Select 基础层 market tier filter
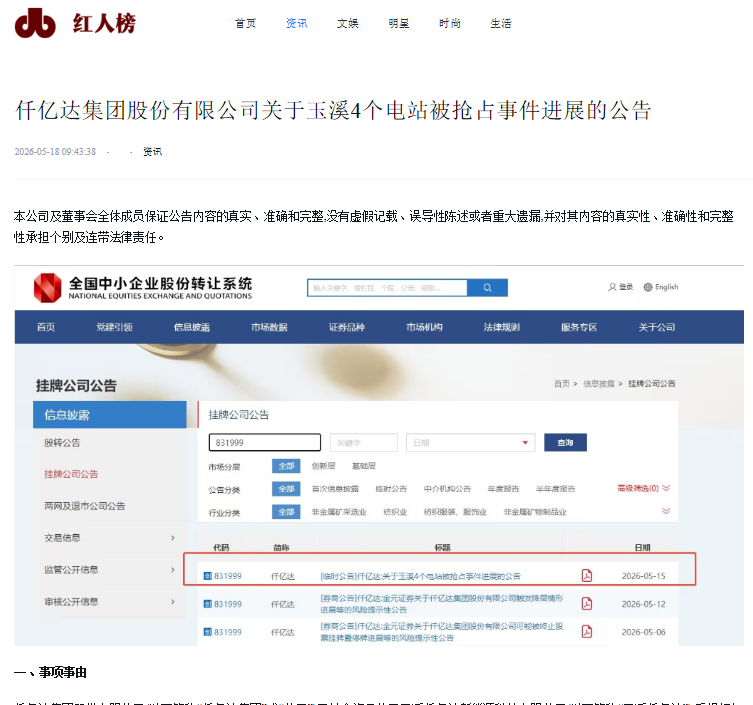This screenshot has width=753, height=705. coord(364,466)
